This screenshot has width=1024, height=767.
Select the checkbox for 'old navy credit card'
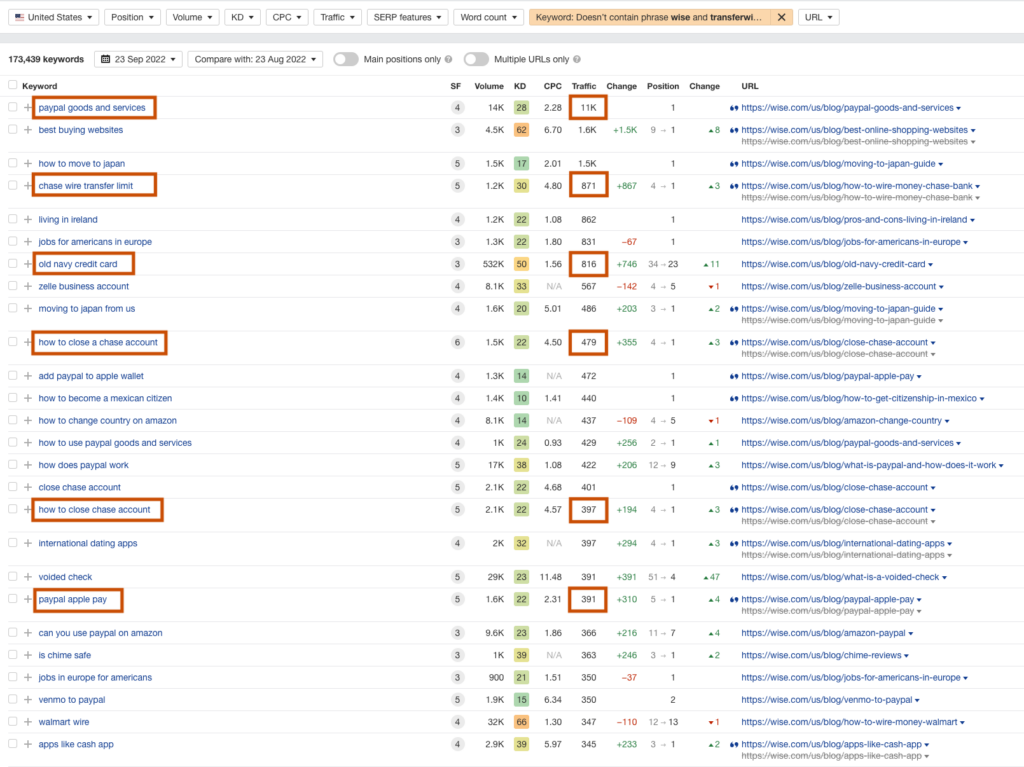12,263
